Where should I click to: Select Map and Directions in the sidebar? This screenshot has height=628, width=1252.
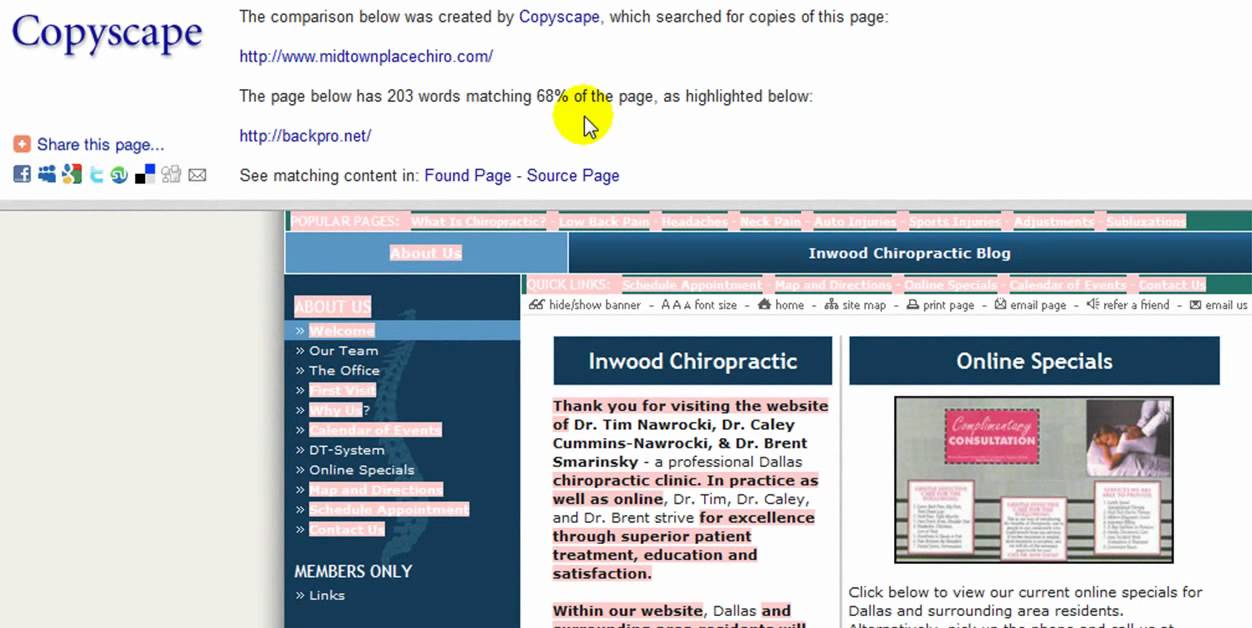(x=375, y=490)
